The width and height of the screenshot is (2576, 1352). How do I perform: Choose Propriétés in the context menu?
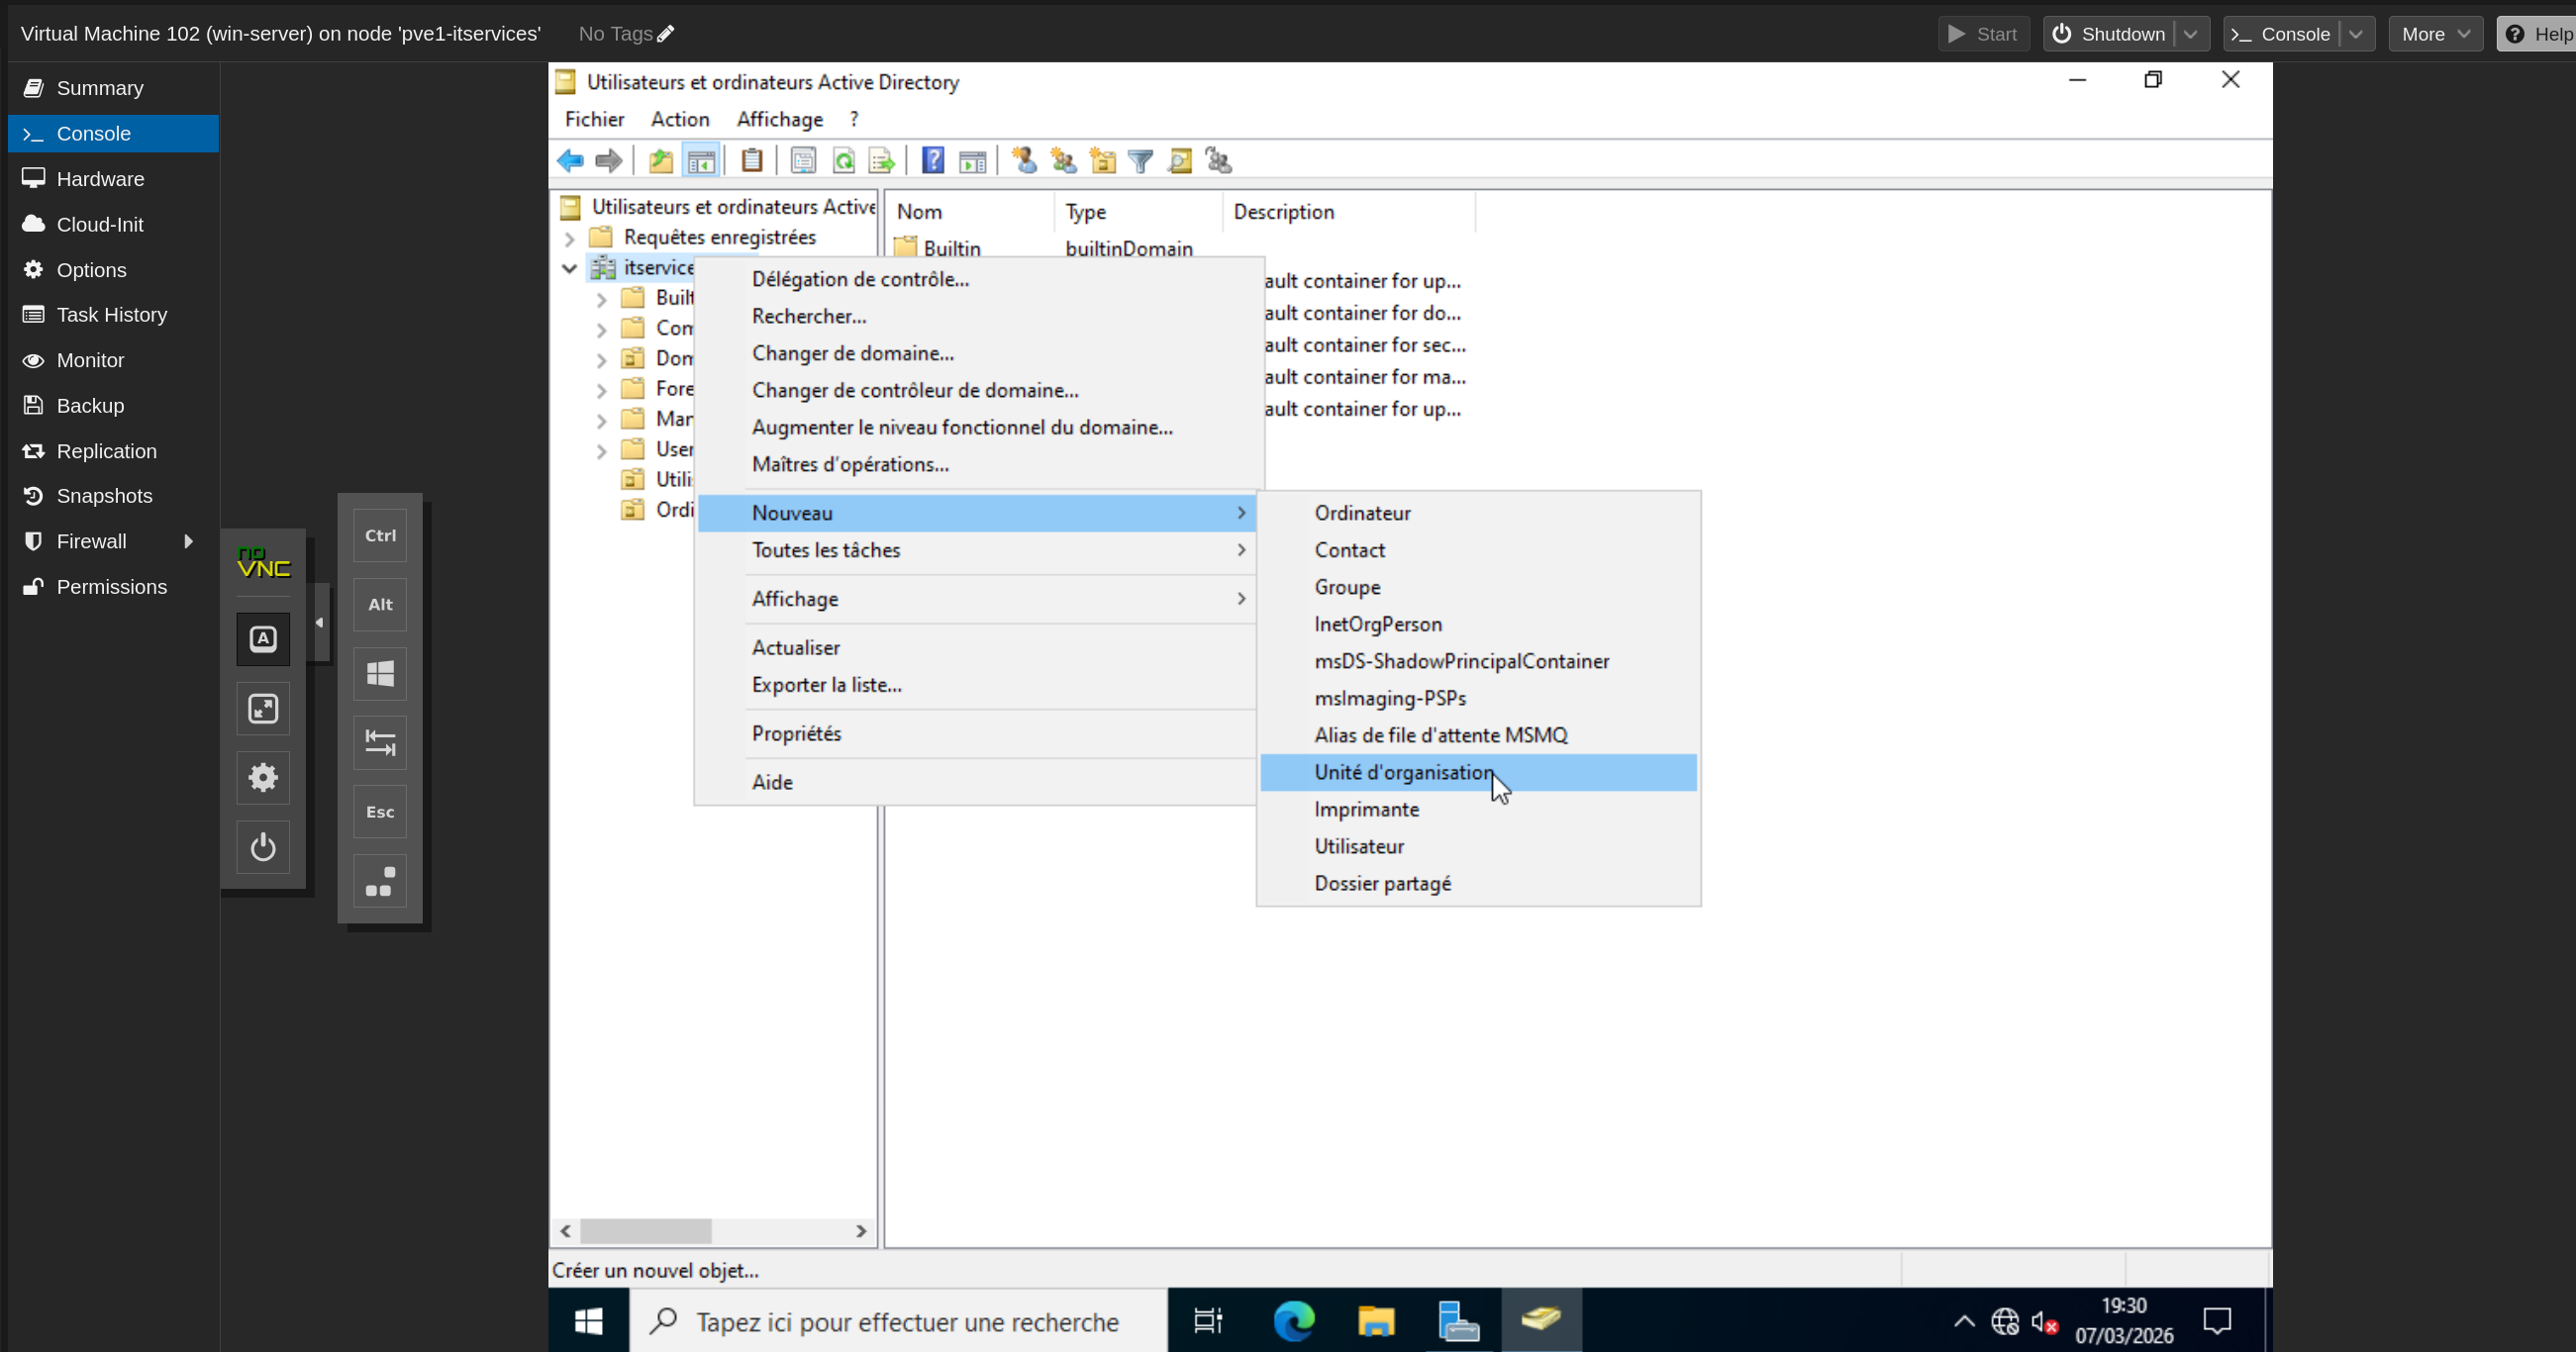point(796,733)
